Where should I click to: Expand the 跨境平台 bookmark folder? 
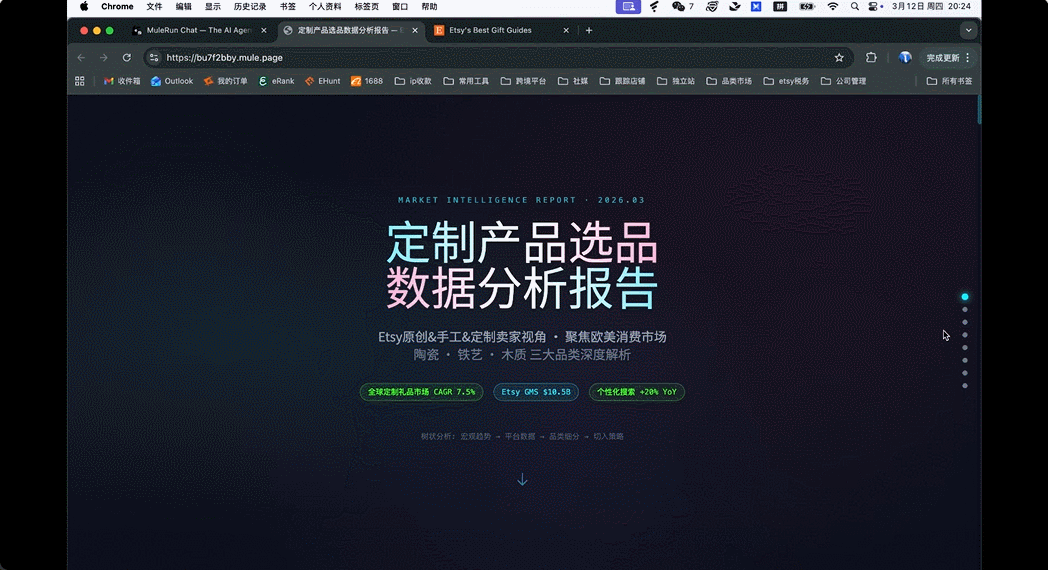click(523, 81)
